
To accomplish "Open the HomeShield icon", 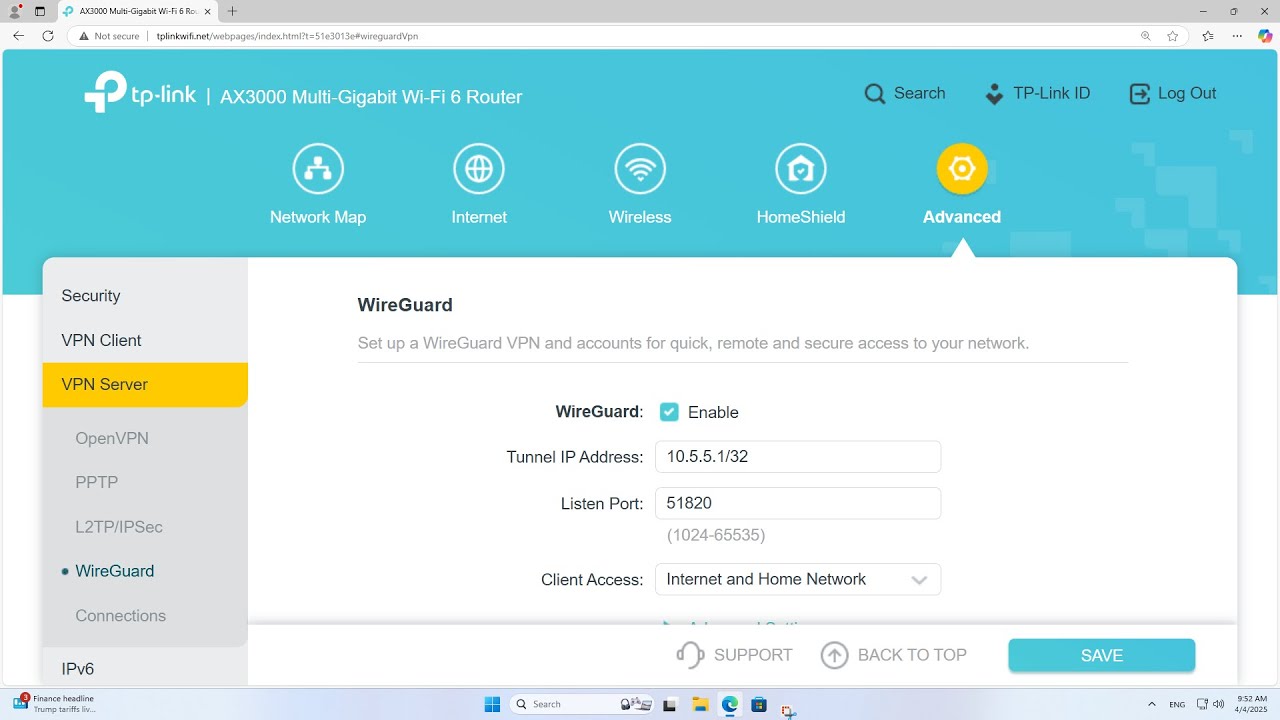I will [x=801, y=169].
